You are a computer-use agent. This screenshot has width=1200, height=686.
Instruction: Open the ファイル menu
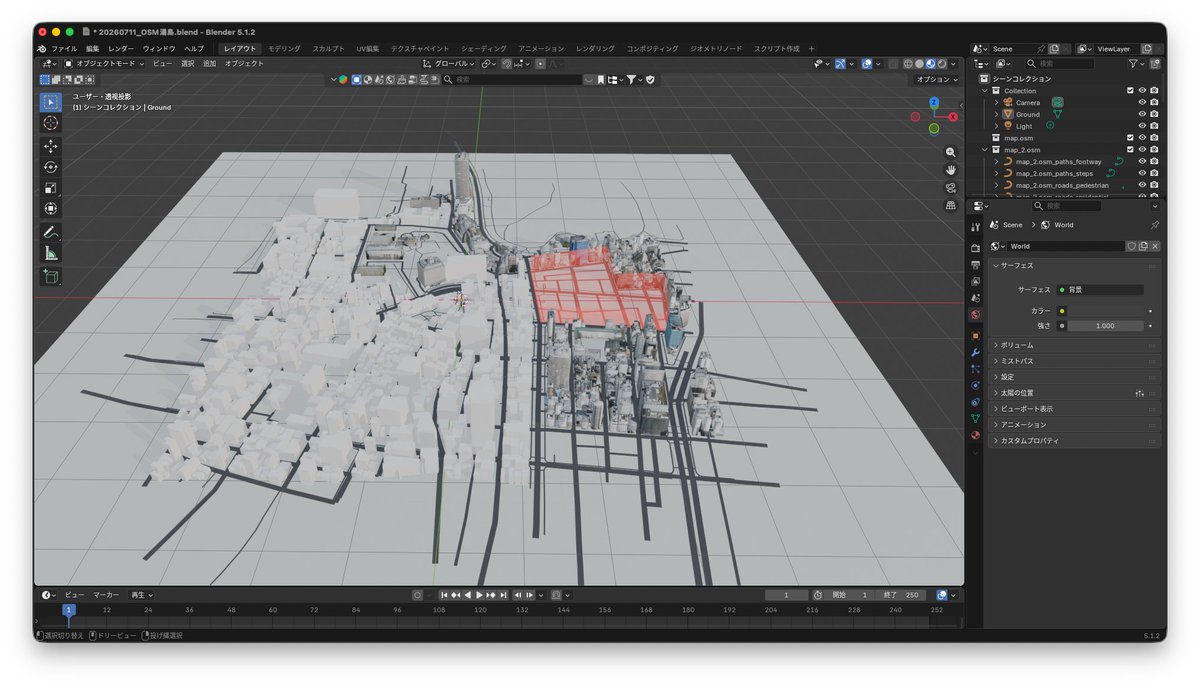click(x=64, y=48)
